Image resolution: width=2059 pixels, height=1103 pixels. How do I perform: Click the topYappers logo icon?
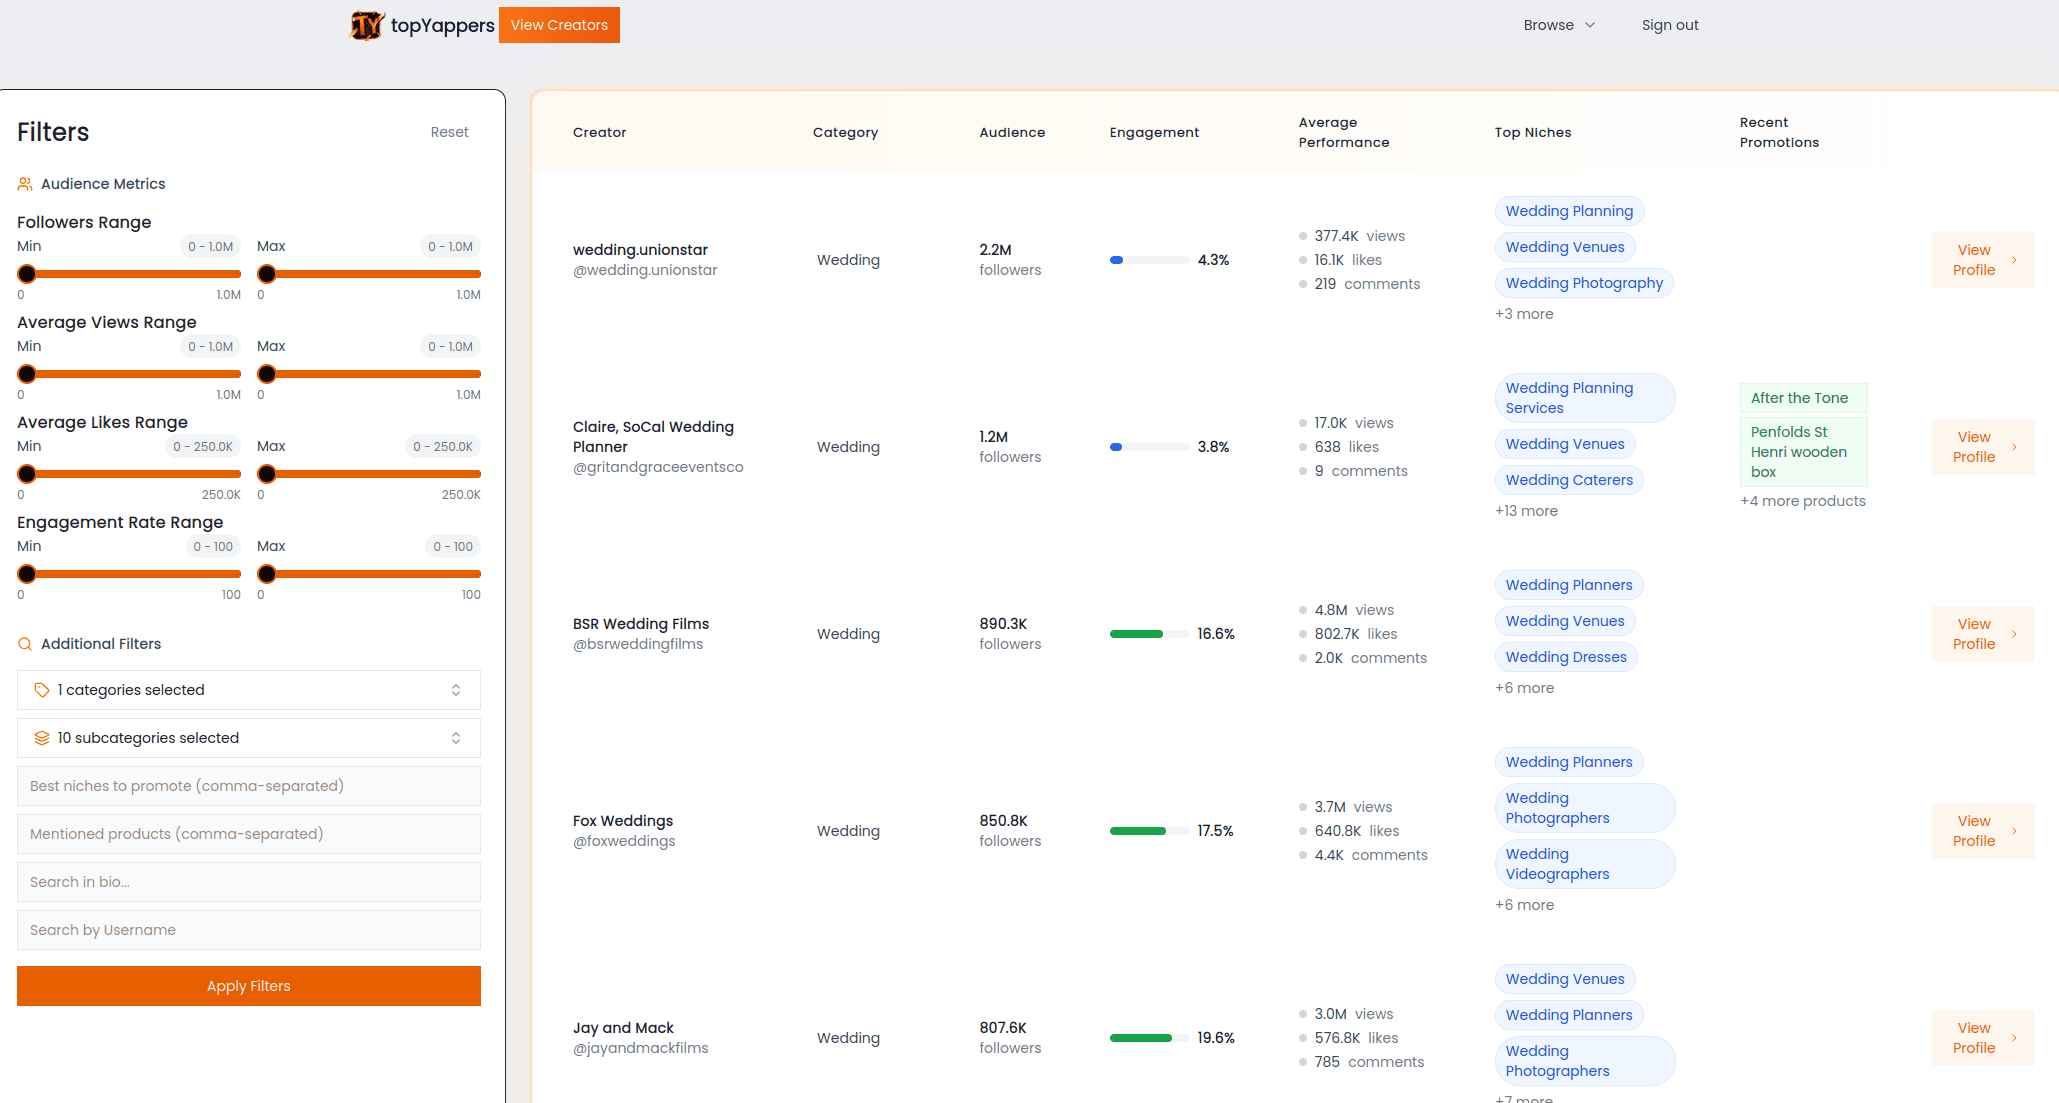(367, 25)
